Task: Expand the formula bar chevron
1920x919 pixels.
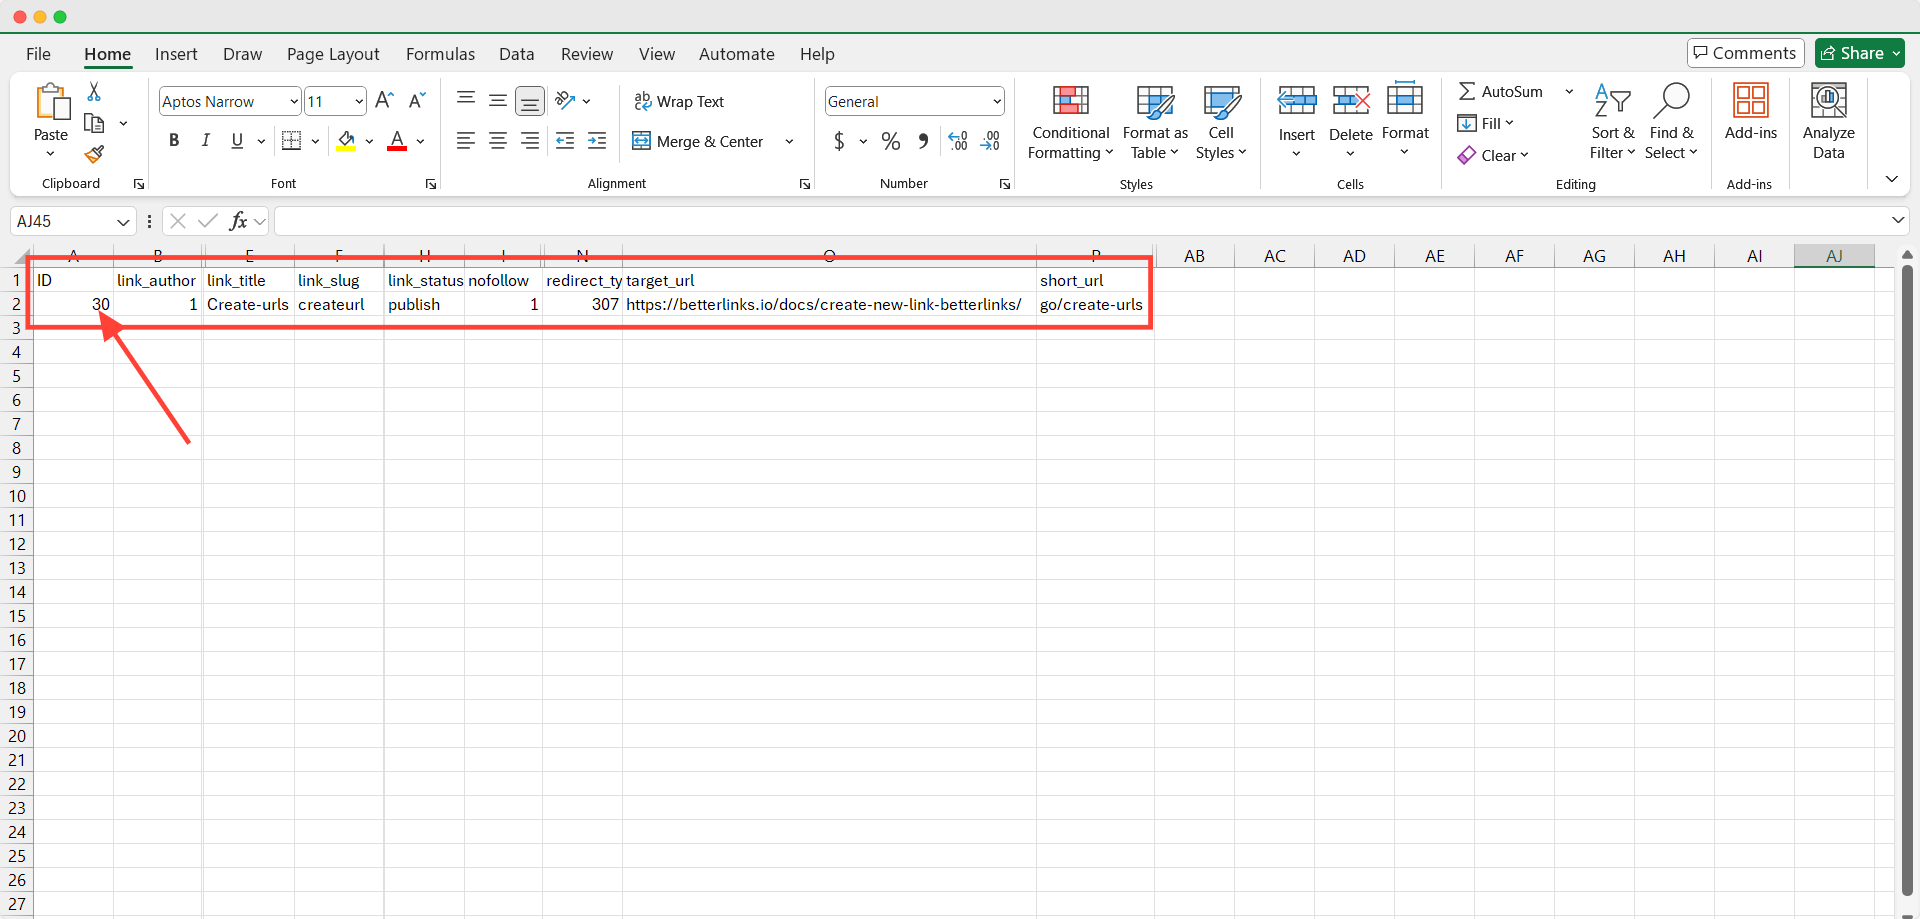Action: point(1897,221)
